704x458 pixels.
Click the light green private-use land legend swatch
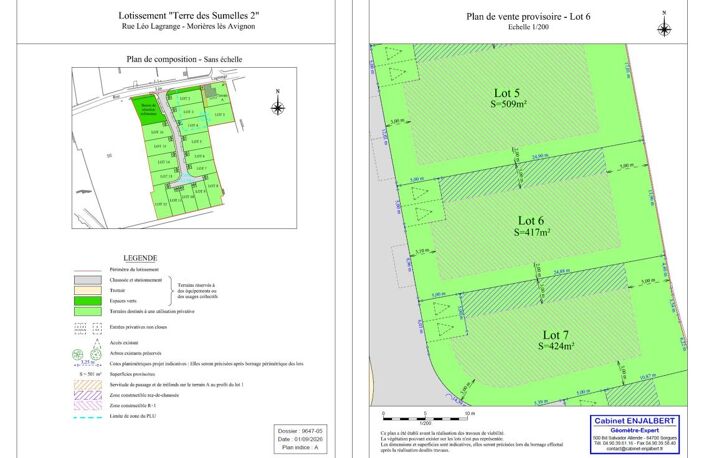coord(88,311)
